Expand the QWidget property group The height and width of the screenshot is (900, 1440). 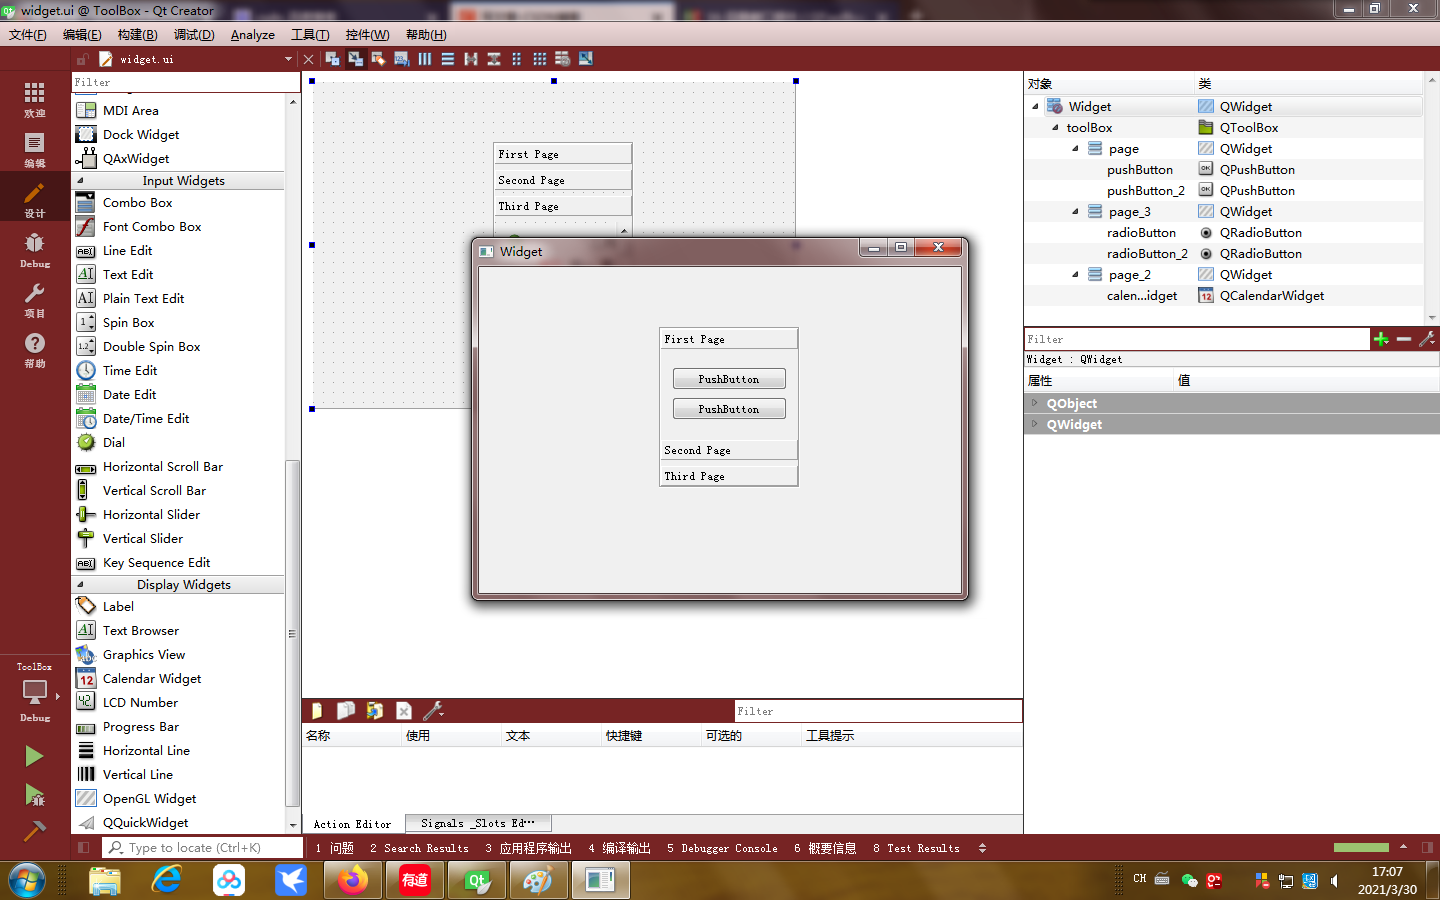pyautogui.click(x=1033, y=424)
